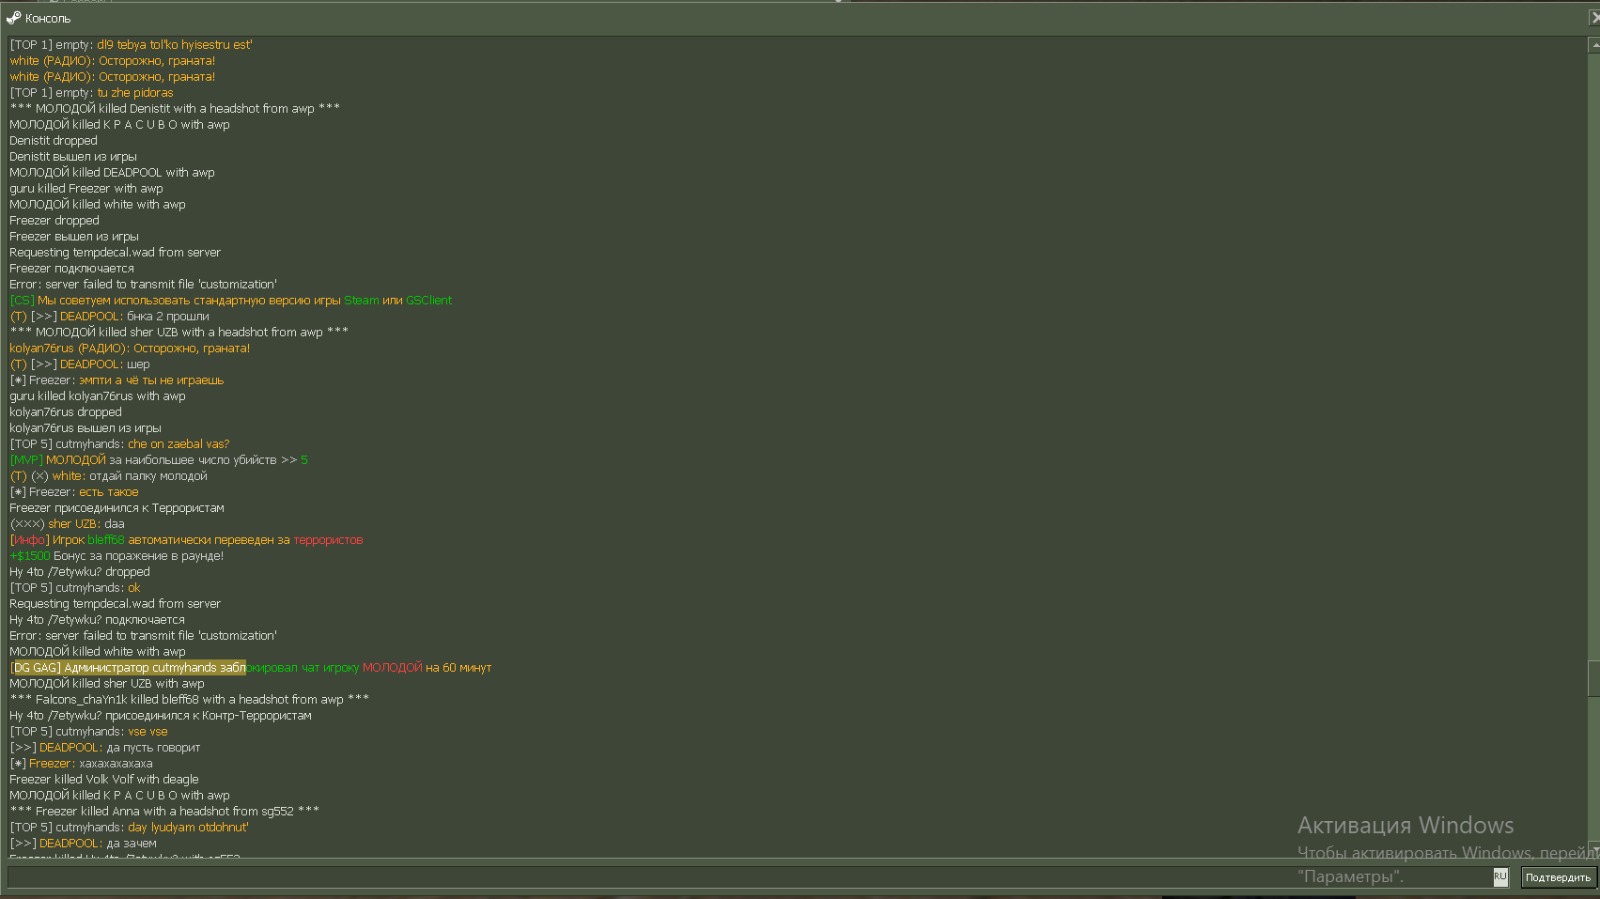Click the 'Freezer killed Anna' headshot line
This screenshot has height=899, width=1600.
tap(164, 811)
